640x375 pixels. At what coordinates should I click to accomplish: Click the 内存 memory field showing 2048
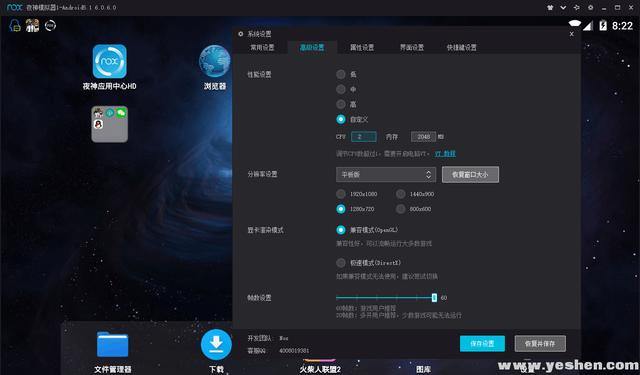pos(423,137)
